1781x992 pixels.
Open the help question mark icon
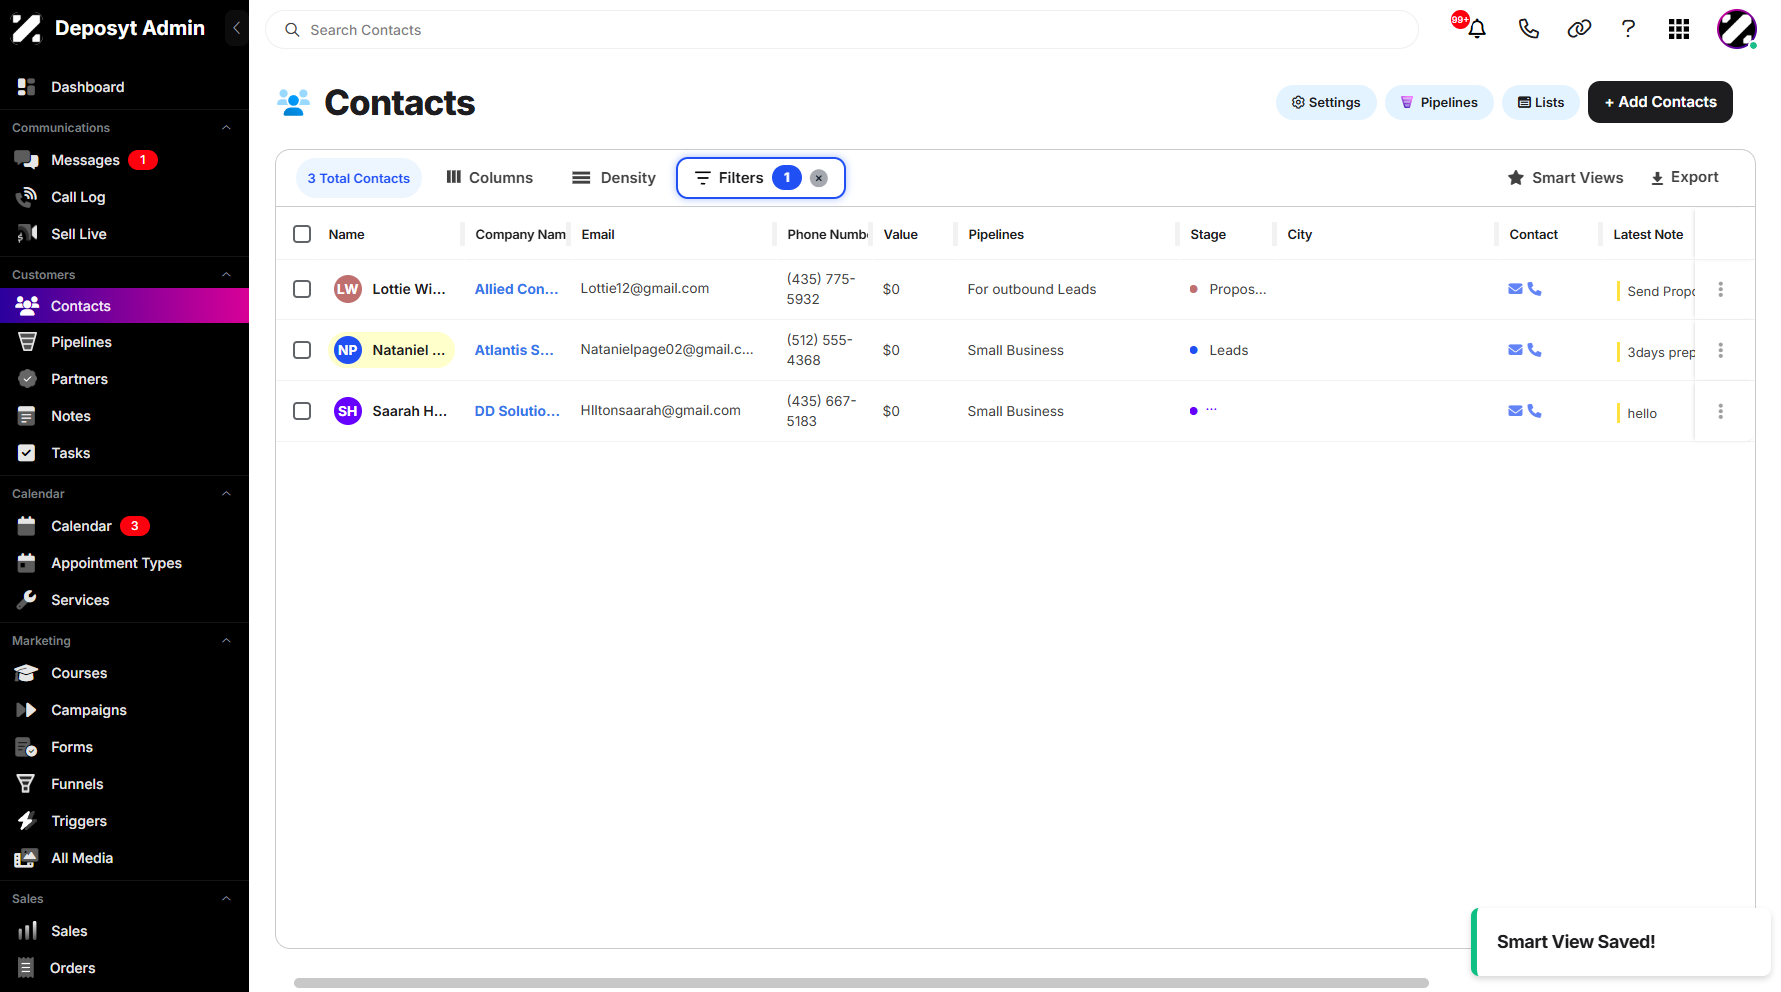(1628, 29)
